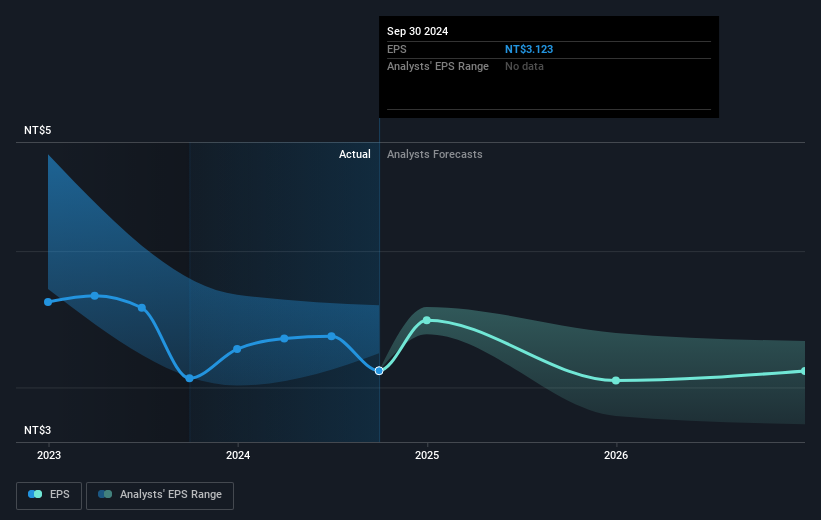Click the EPS legend color icon
The width and height of the screenshot is (821, 520).
[x=35, y=494]
